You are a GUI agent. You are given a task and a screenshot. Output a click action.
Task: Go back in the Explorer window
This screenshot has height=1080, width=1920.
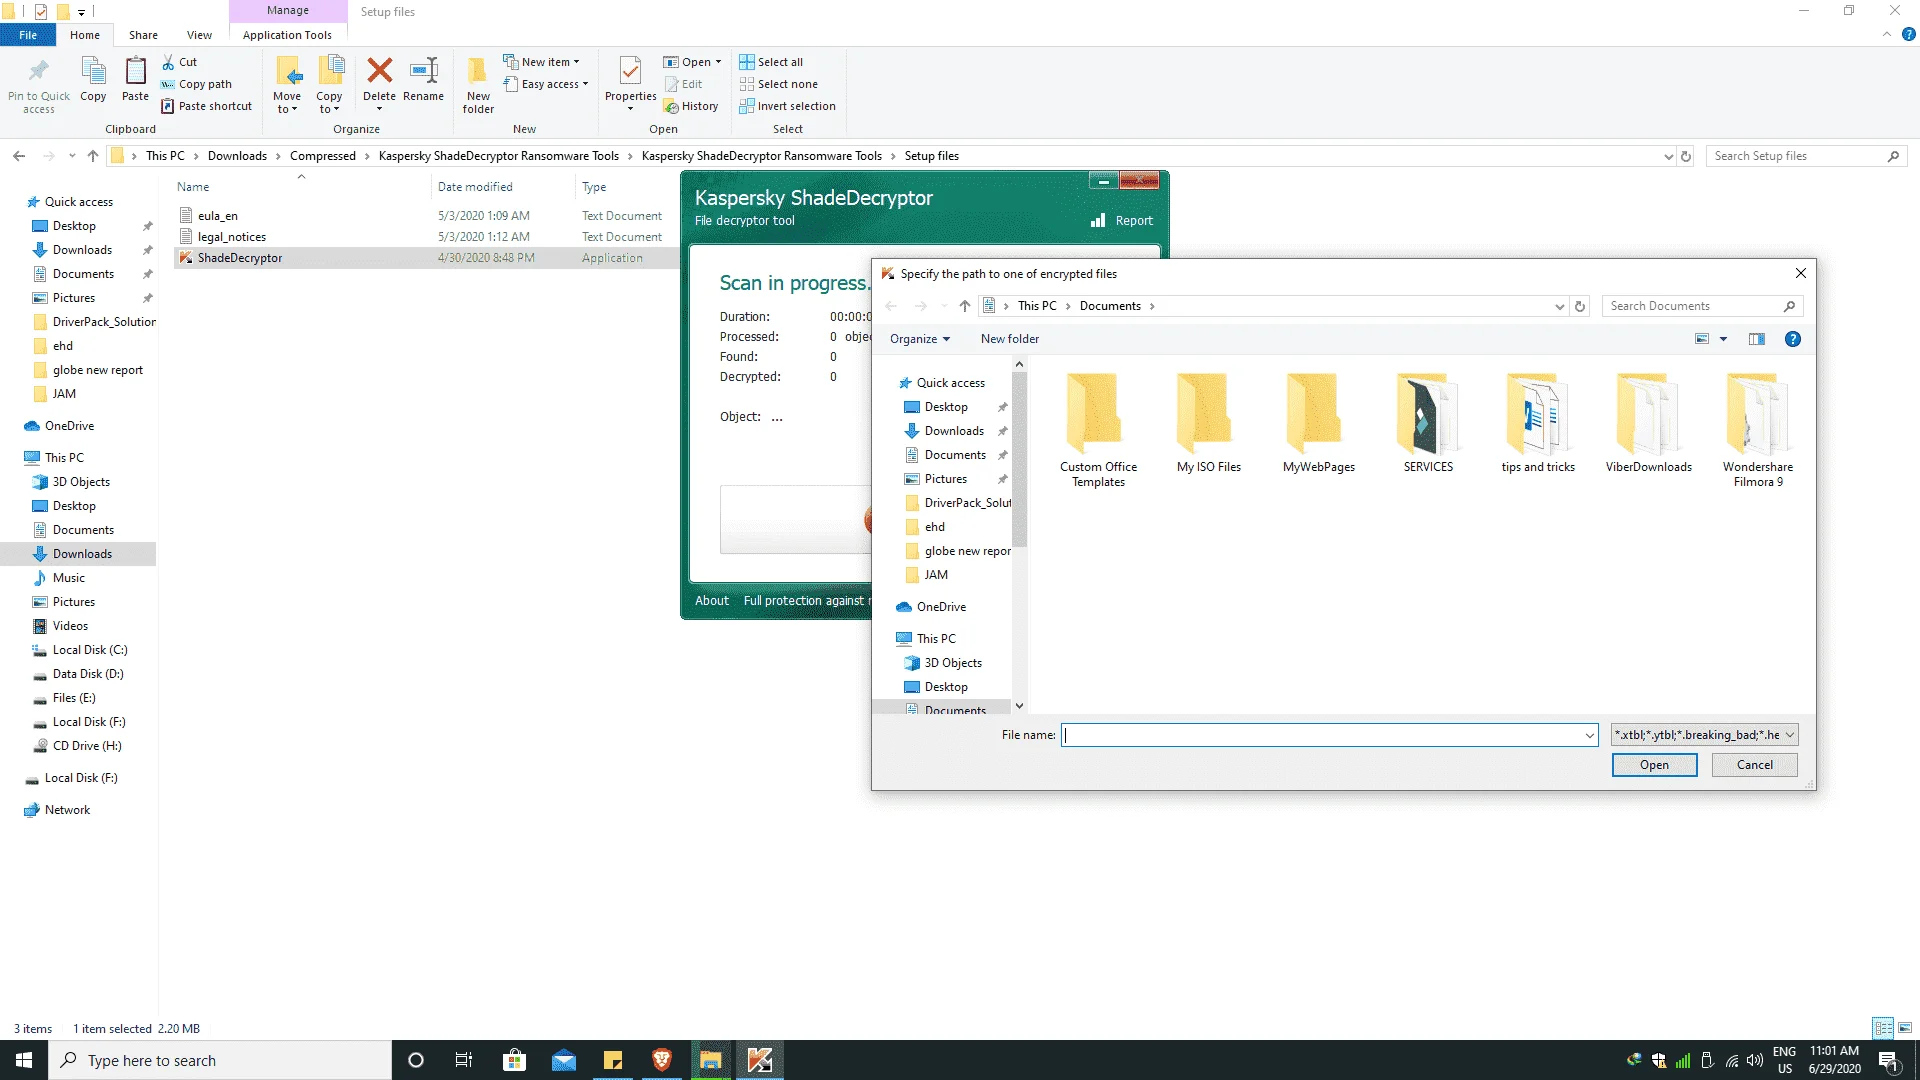(19, 156)
